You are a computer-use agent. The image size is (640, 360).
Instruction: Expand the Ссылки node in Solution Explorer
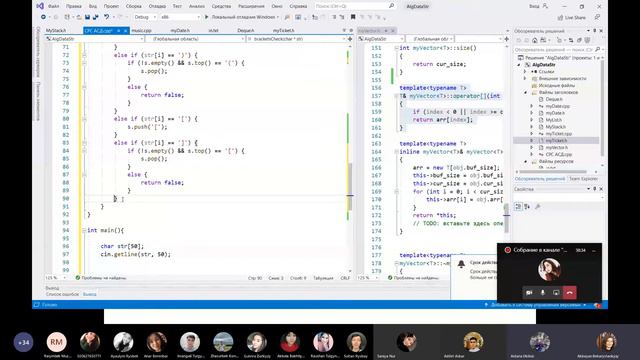526,72
